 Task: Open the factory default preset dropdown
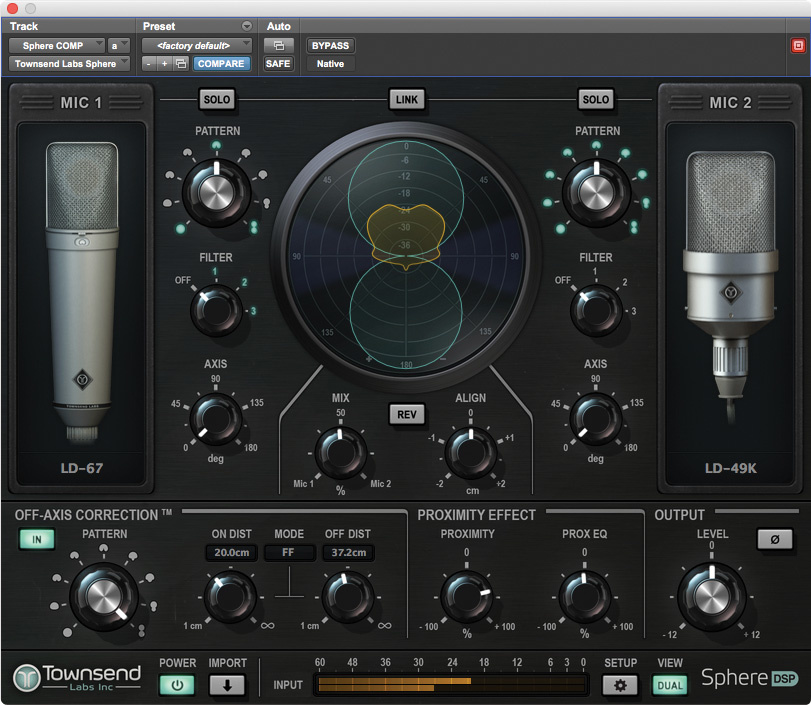pyautogui.click(x=197, y=46)
